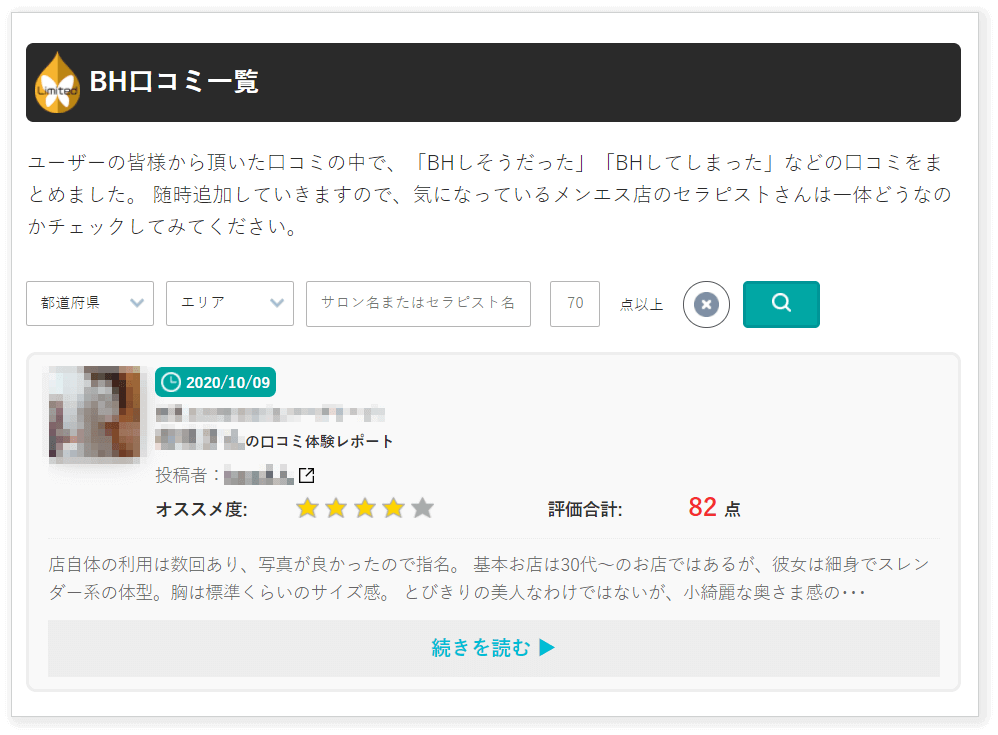This screenshot has height=735, width=998.
Task: Click the gray fifth rating star
Action: click(x=422, y=509)
